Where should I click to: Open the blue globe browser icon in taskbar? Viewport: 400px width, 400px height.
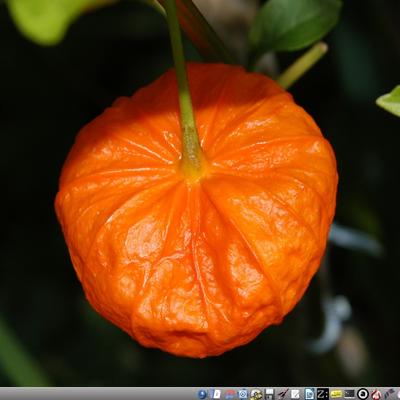[x=202, y=394]
